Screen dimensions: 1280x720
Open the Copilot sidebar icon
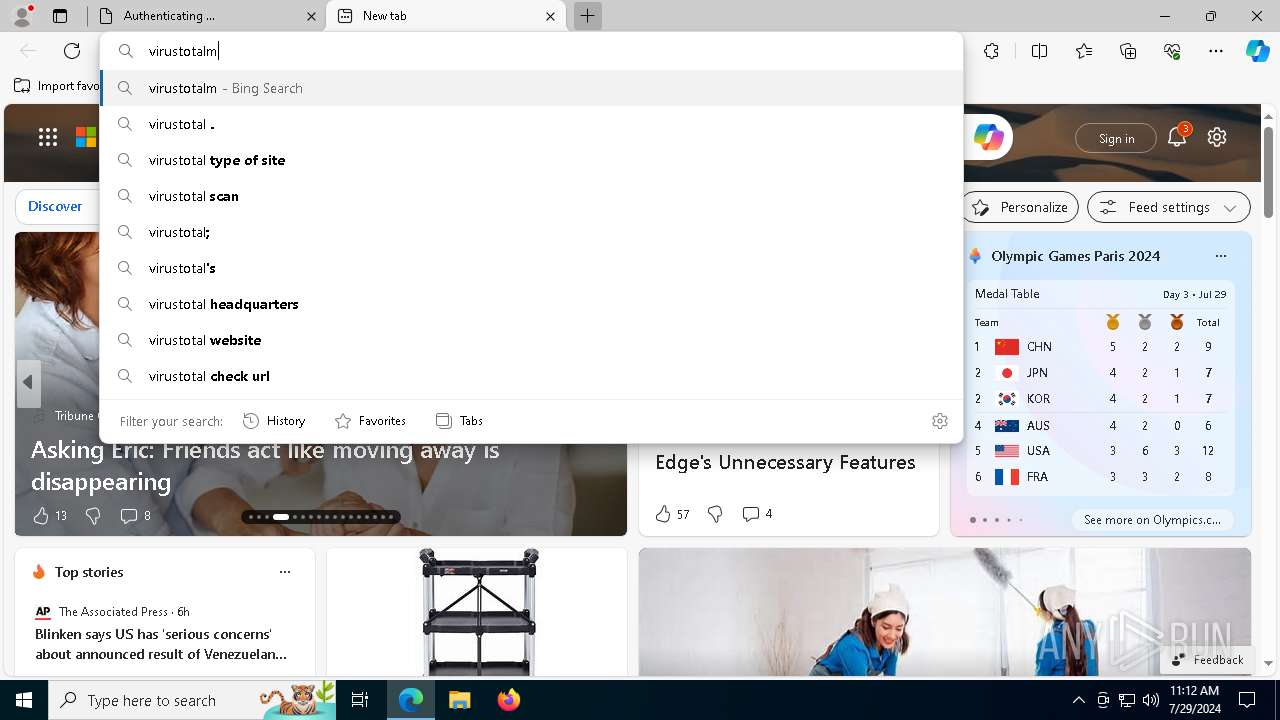click(x=1257, y=51)
